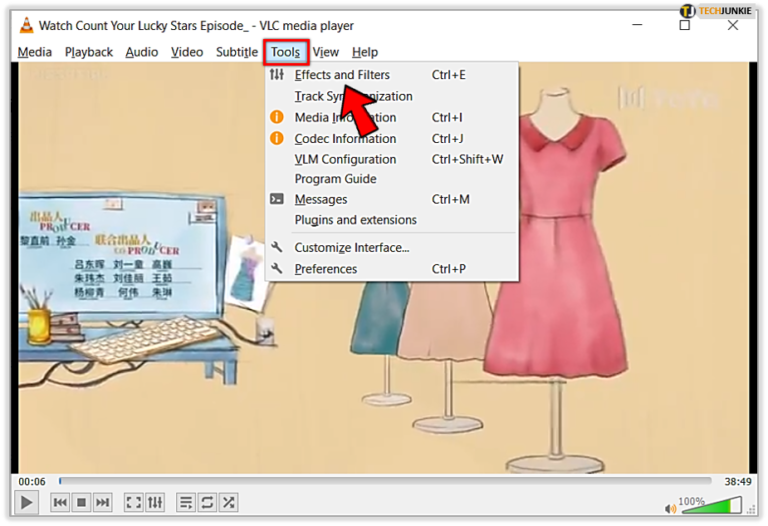Seek within the playback progress bar
768x526 pixels.
click(385, 481)
